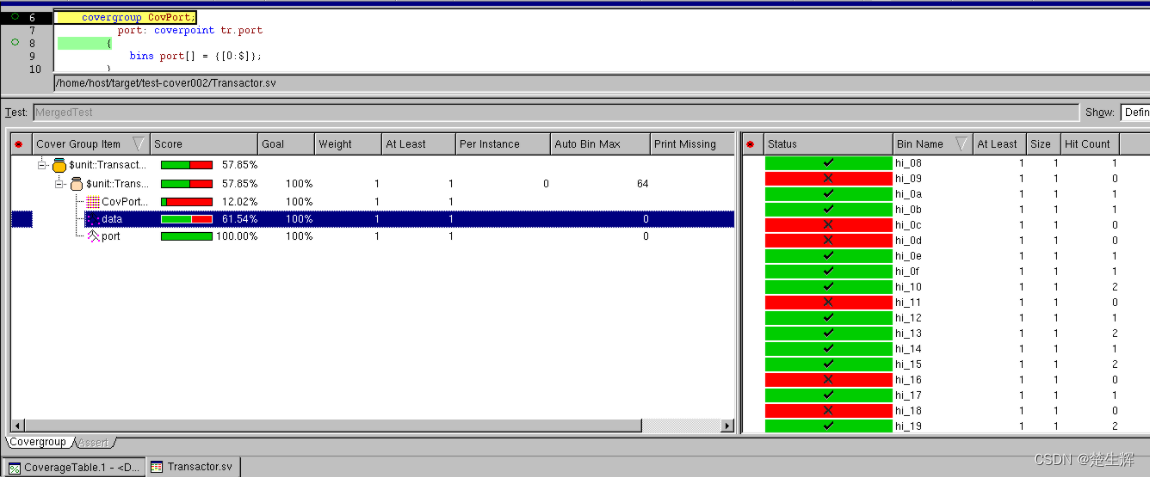Click the green marker beside source line 6
The width and height of the screenshot is (1150, 477).
click(15, 16)
